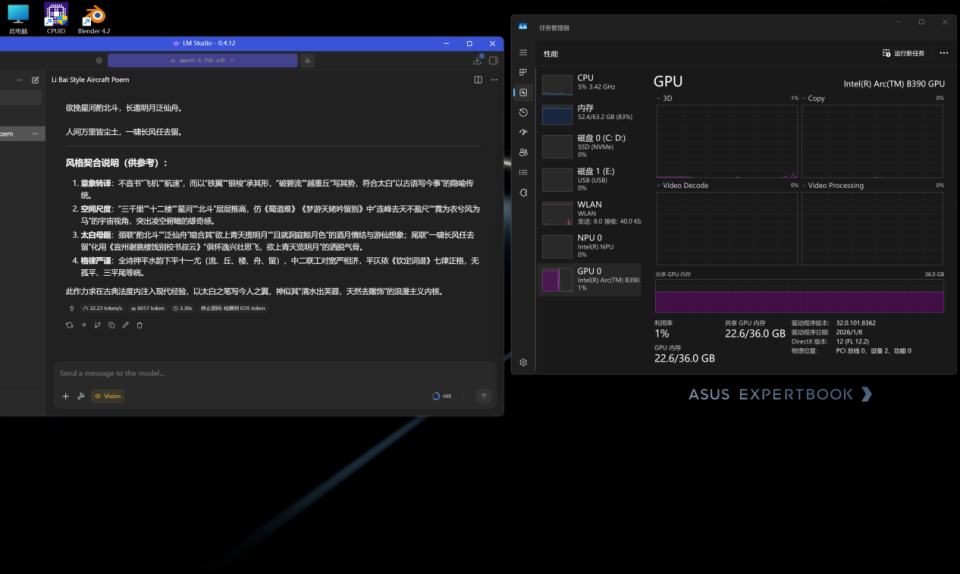Copy the assistant message
This screenshot has width=960, height=574.
coord(111,325)
